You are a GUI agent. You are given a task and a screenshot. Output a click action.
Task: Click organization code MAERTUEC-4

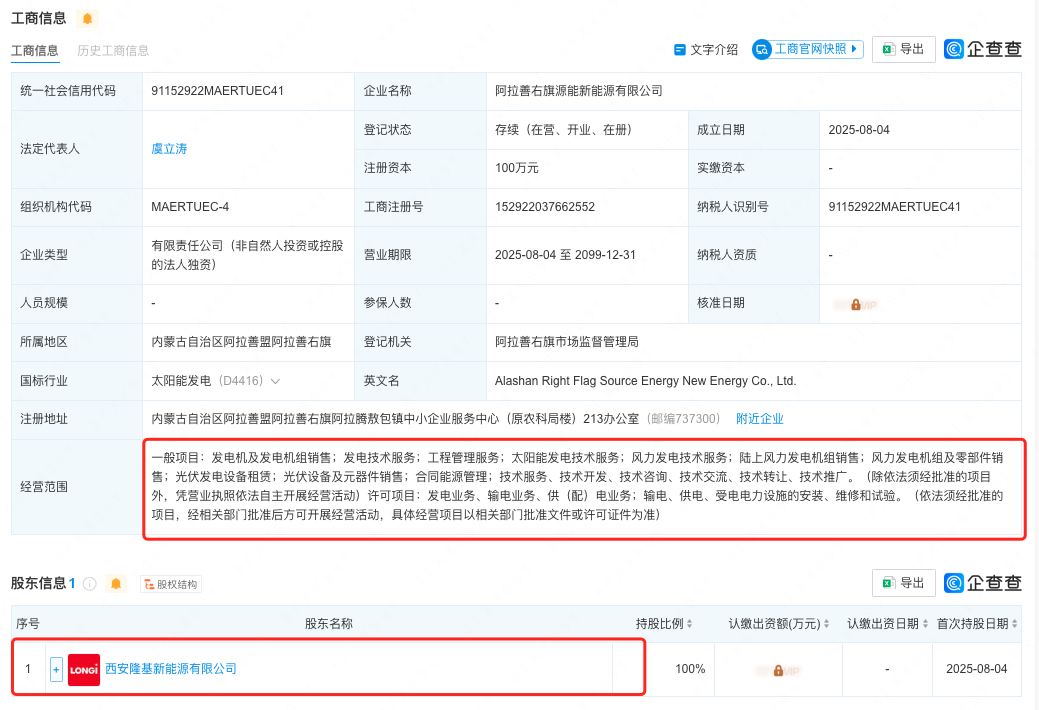(x=190, y=207)
